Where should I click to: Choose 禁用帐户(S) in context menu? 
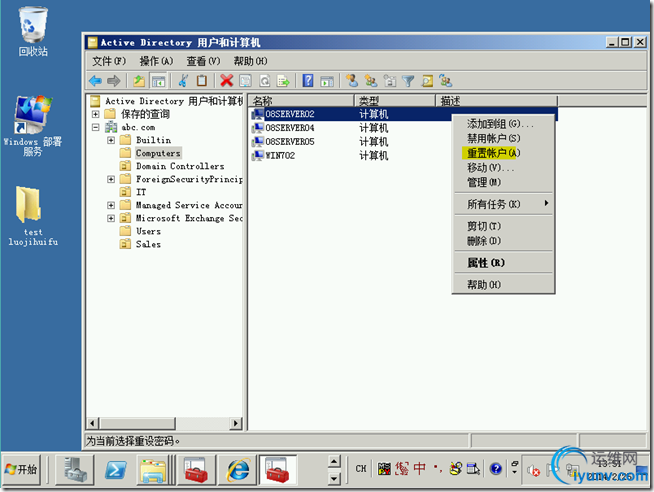(503, 138)
